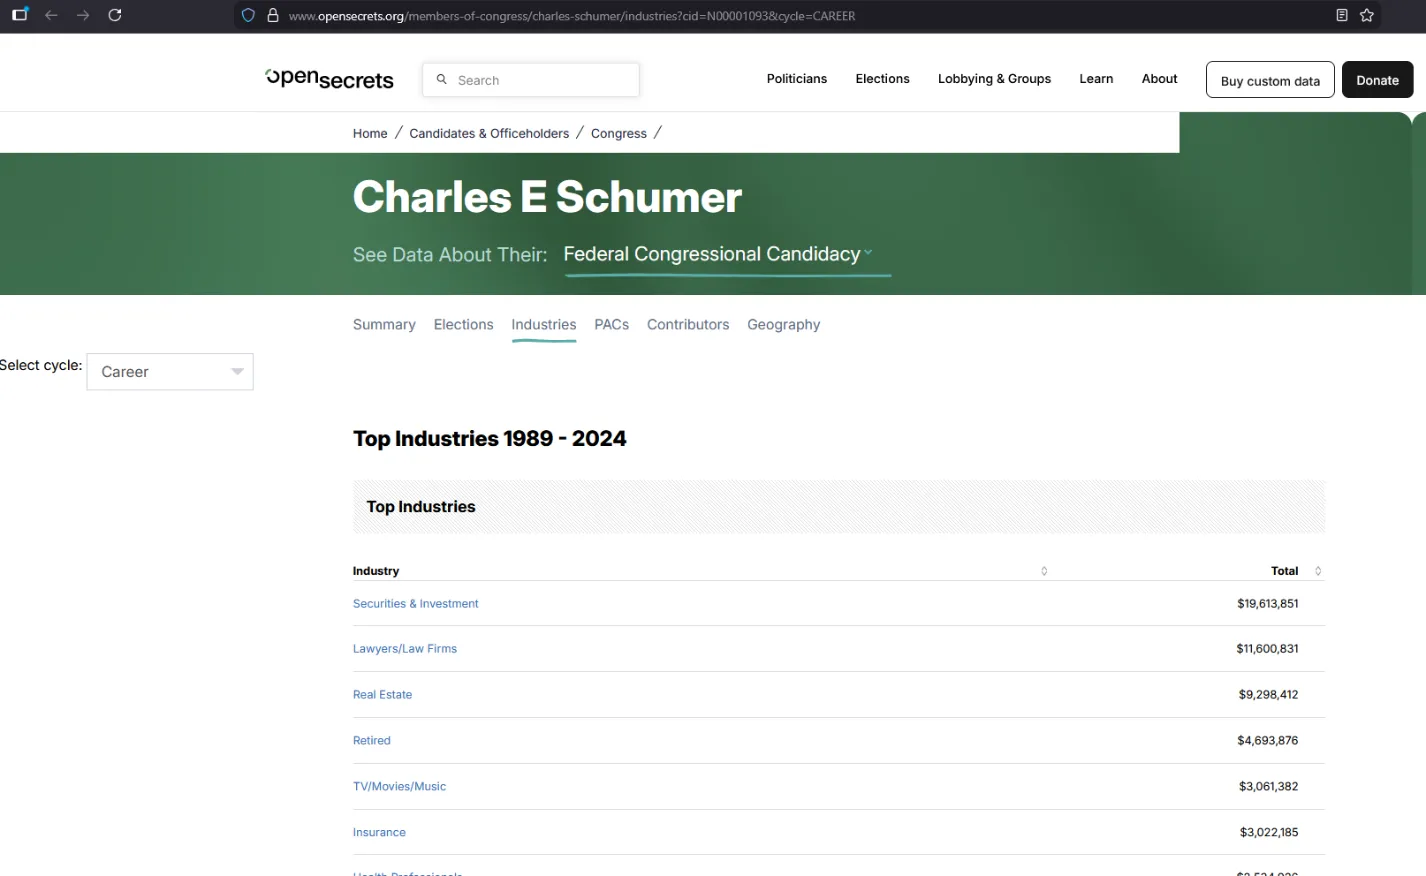This screenshot has width=1426, height=876.
Task: Open the Securities & Investment industry link
Action: (x=416, y=604)
